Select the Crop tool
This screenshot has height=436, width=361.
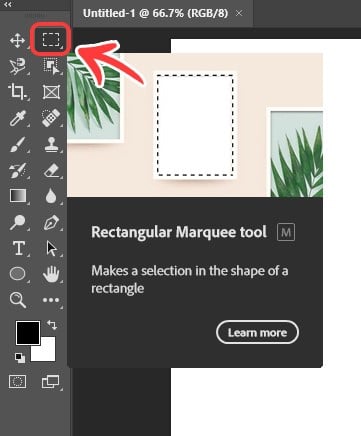[x=17, y=92]
